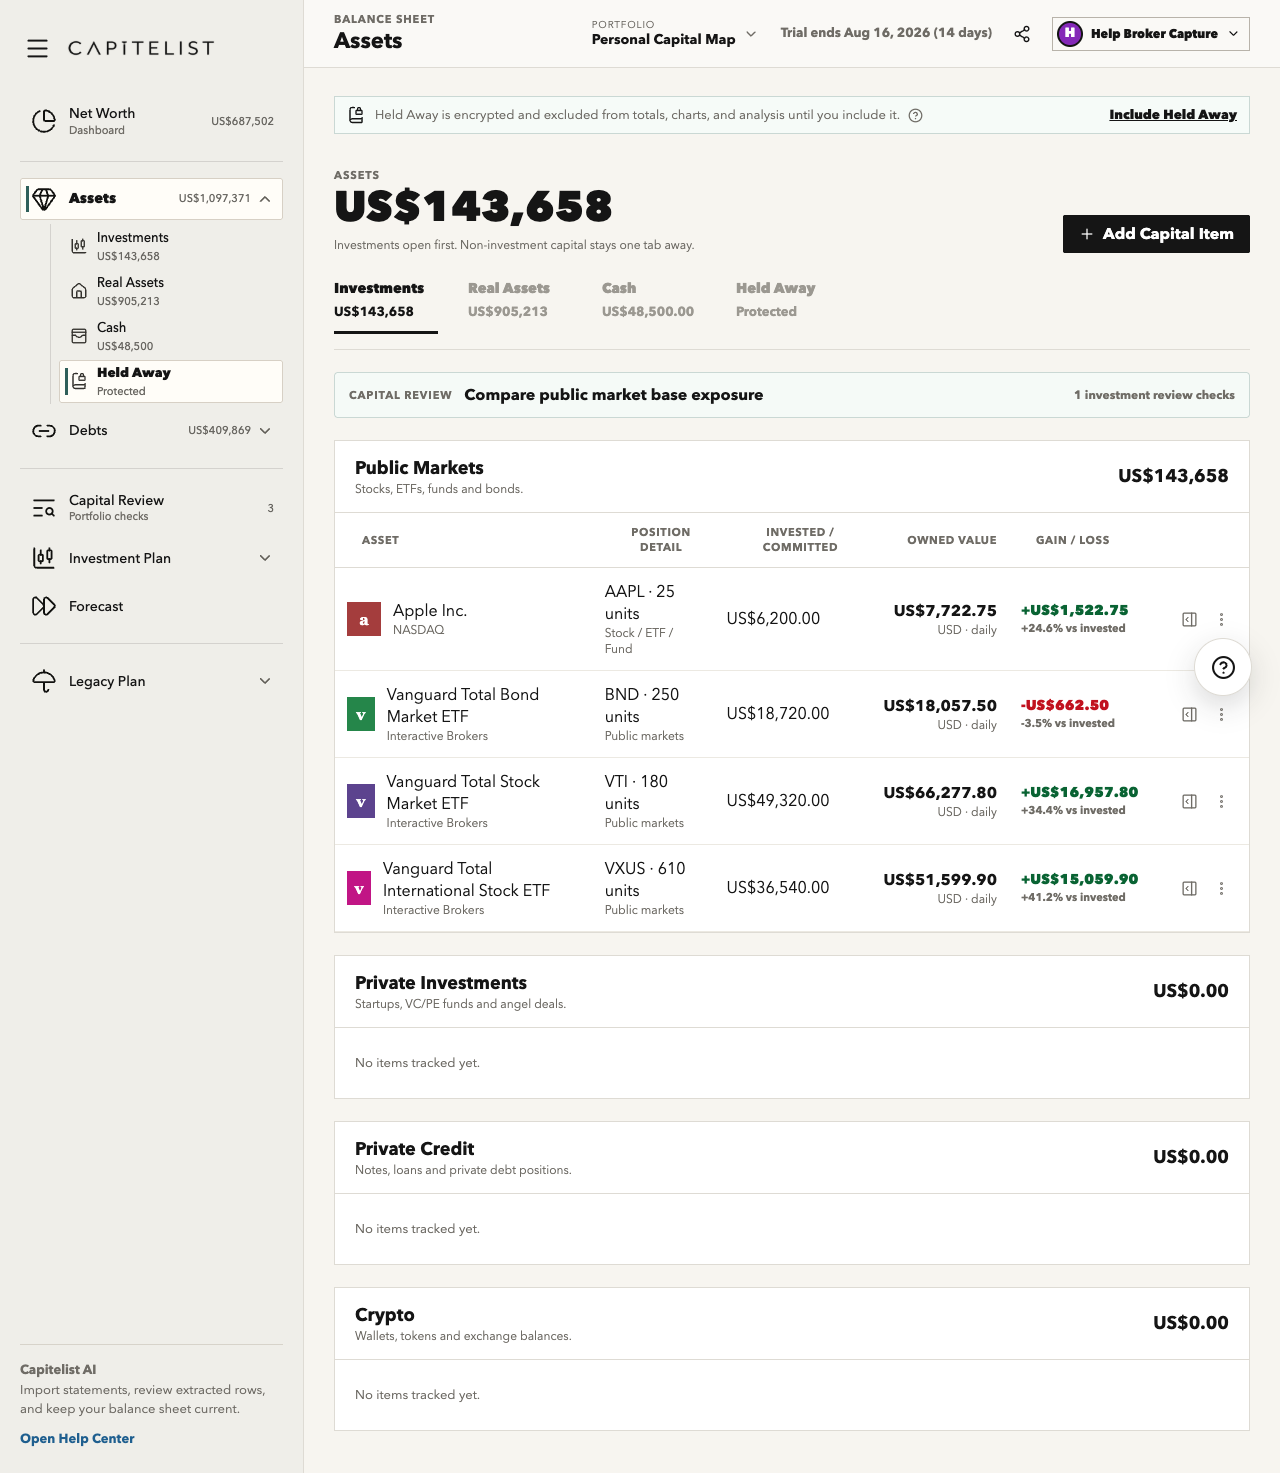Open more options for VTI row

click(1221, 801)
